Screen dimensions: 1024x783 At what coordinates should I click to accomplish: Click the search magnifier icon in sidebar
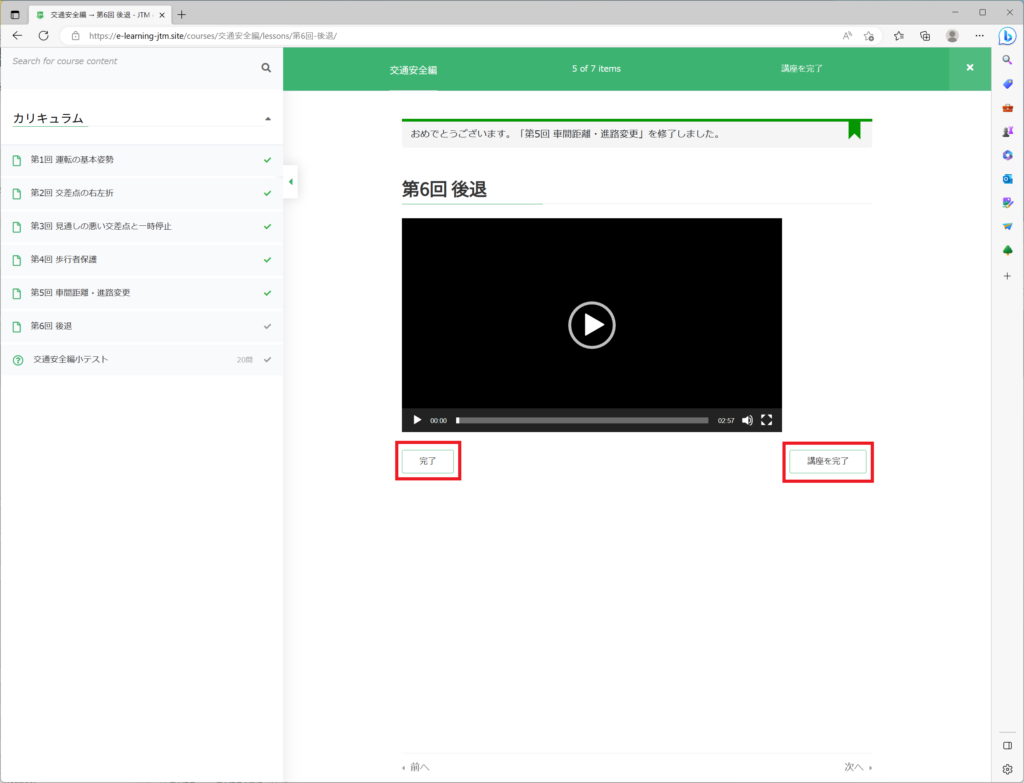[266, 68]
